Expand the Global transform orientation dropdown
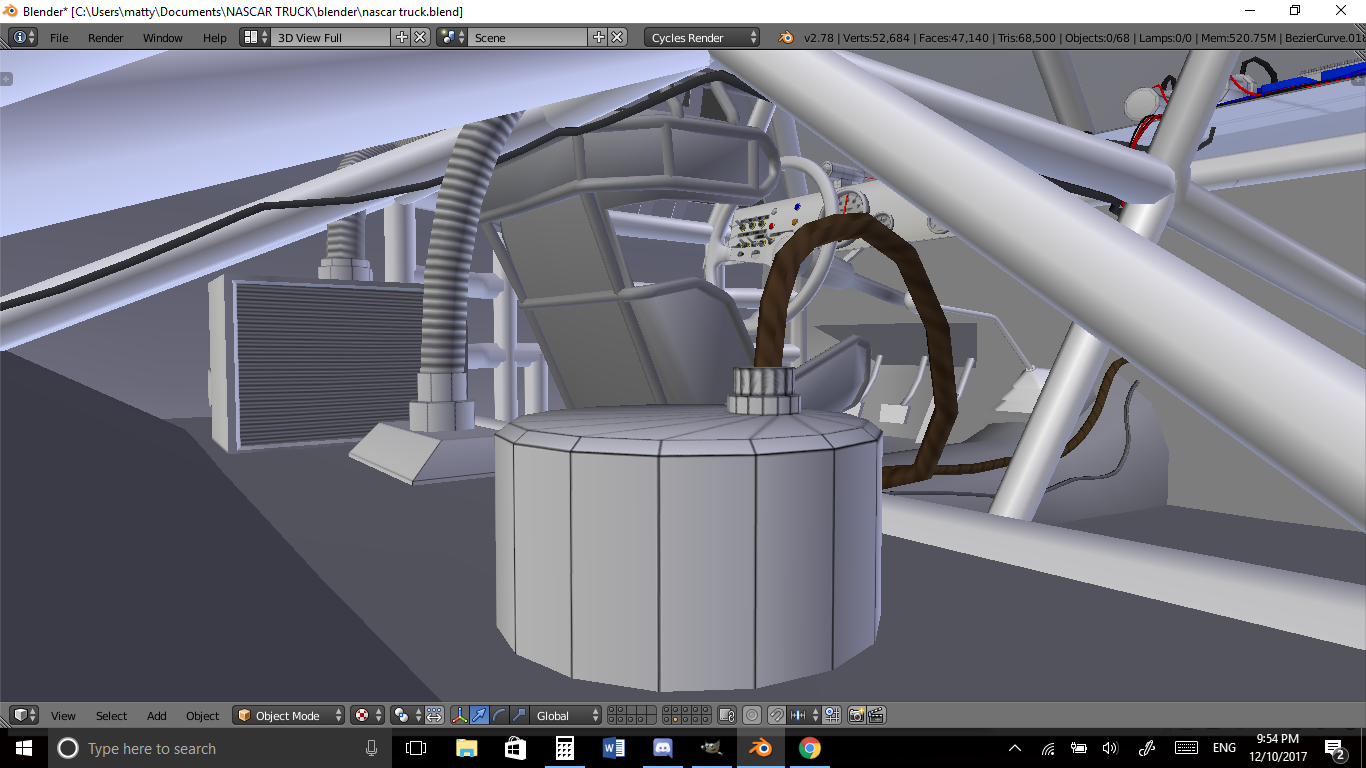The image size is (1366, 768). pyautogui.click(x=566, y=715)
